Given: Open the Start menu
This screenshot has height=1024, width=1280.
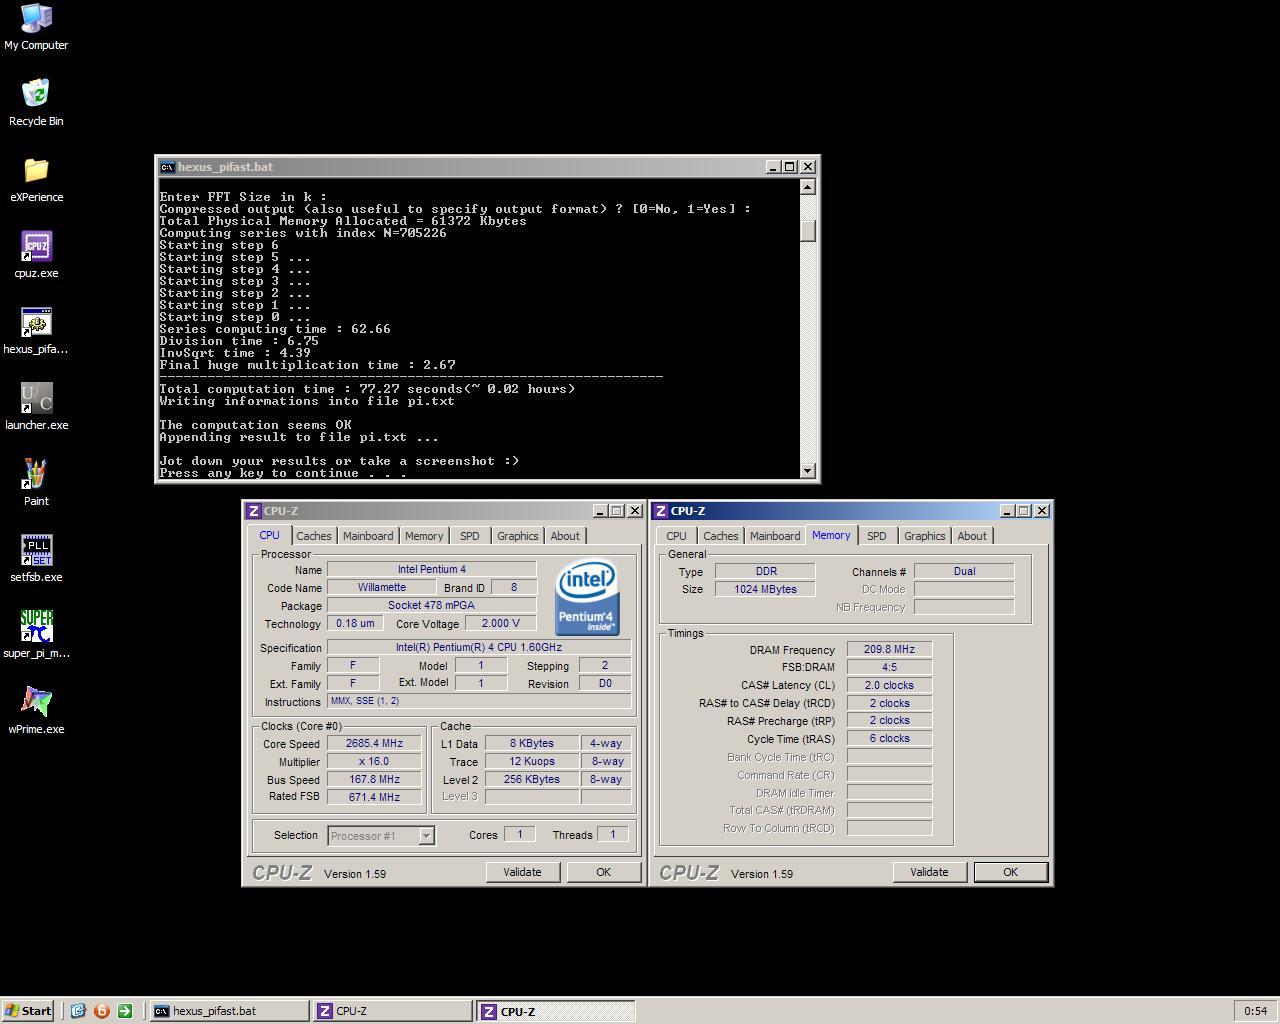Looking at the screenshot, I should (x=28, y=1011).
